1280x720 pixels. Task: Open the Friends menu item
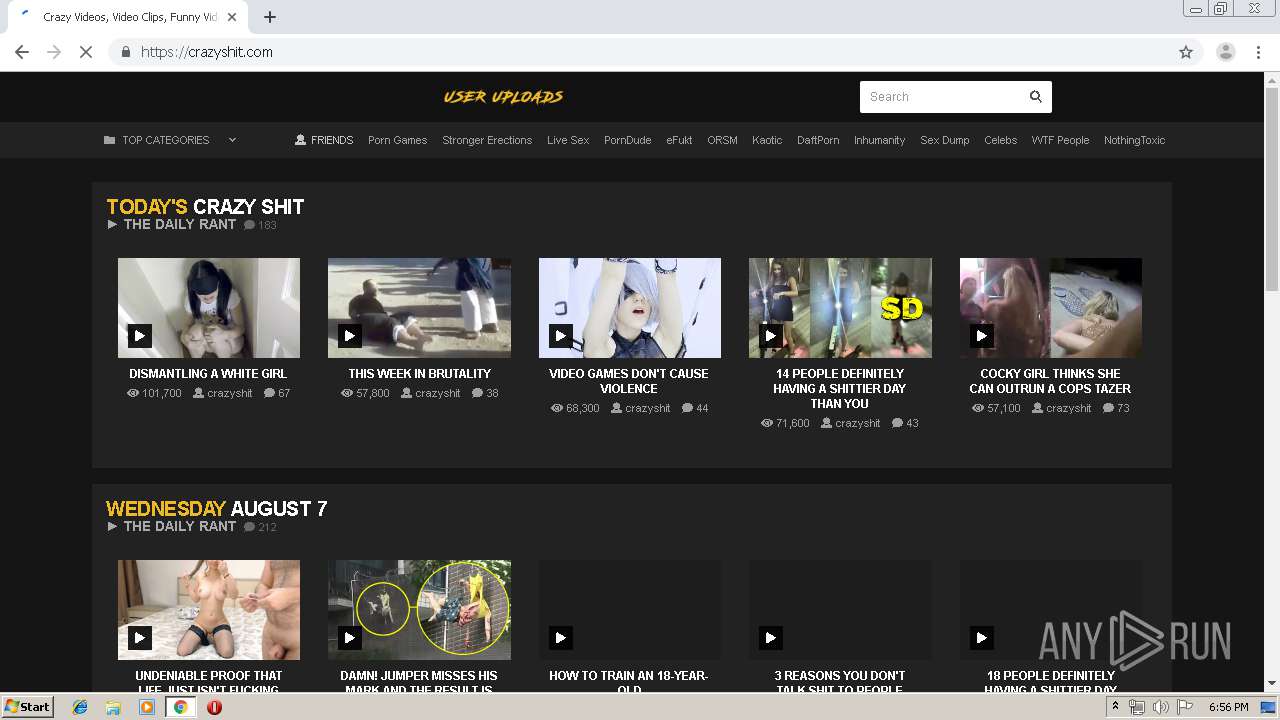pos(324,140)
